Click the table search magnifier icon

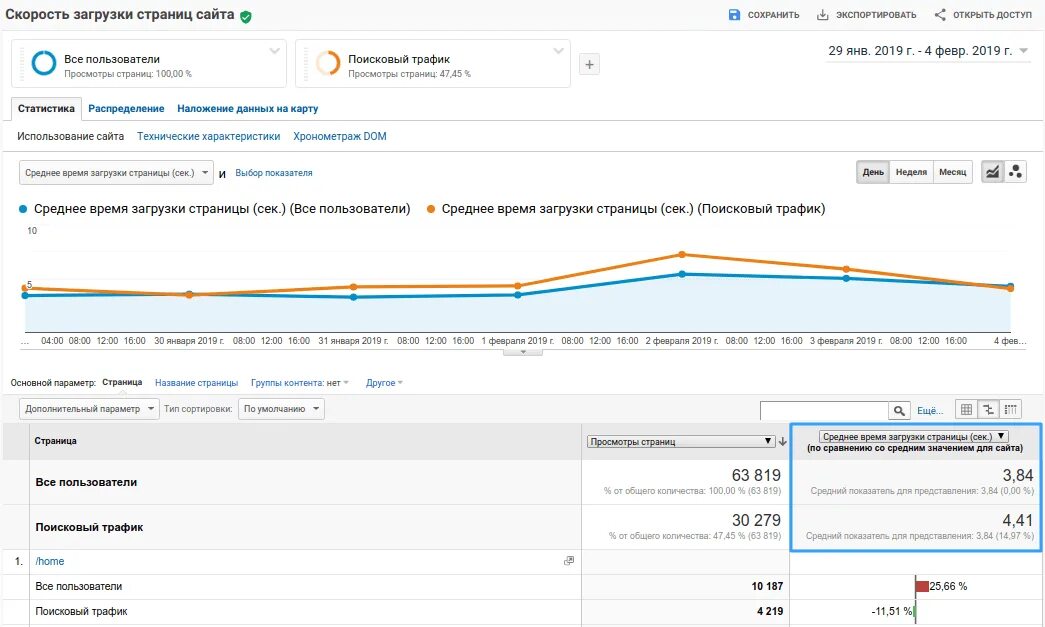pyautogui.click(x=898, y=410)
